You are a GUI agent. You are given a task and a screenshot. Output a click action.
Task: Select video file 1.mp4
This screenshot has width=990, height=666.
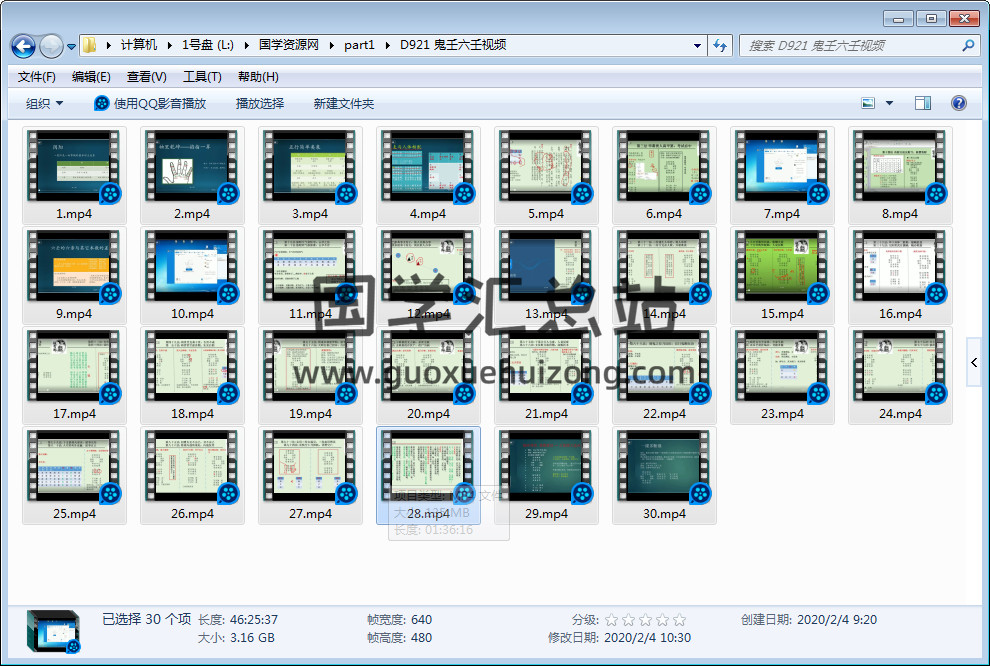[74, 175]
